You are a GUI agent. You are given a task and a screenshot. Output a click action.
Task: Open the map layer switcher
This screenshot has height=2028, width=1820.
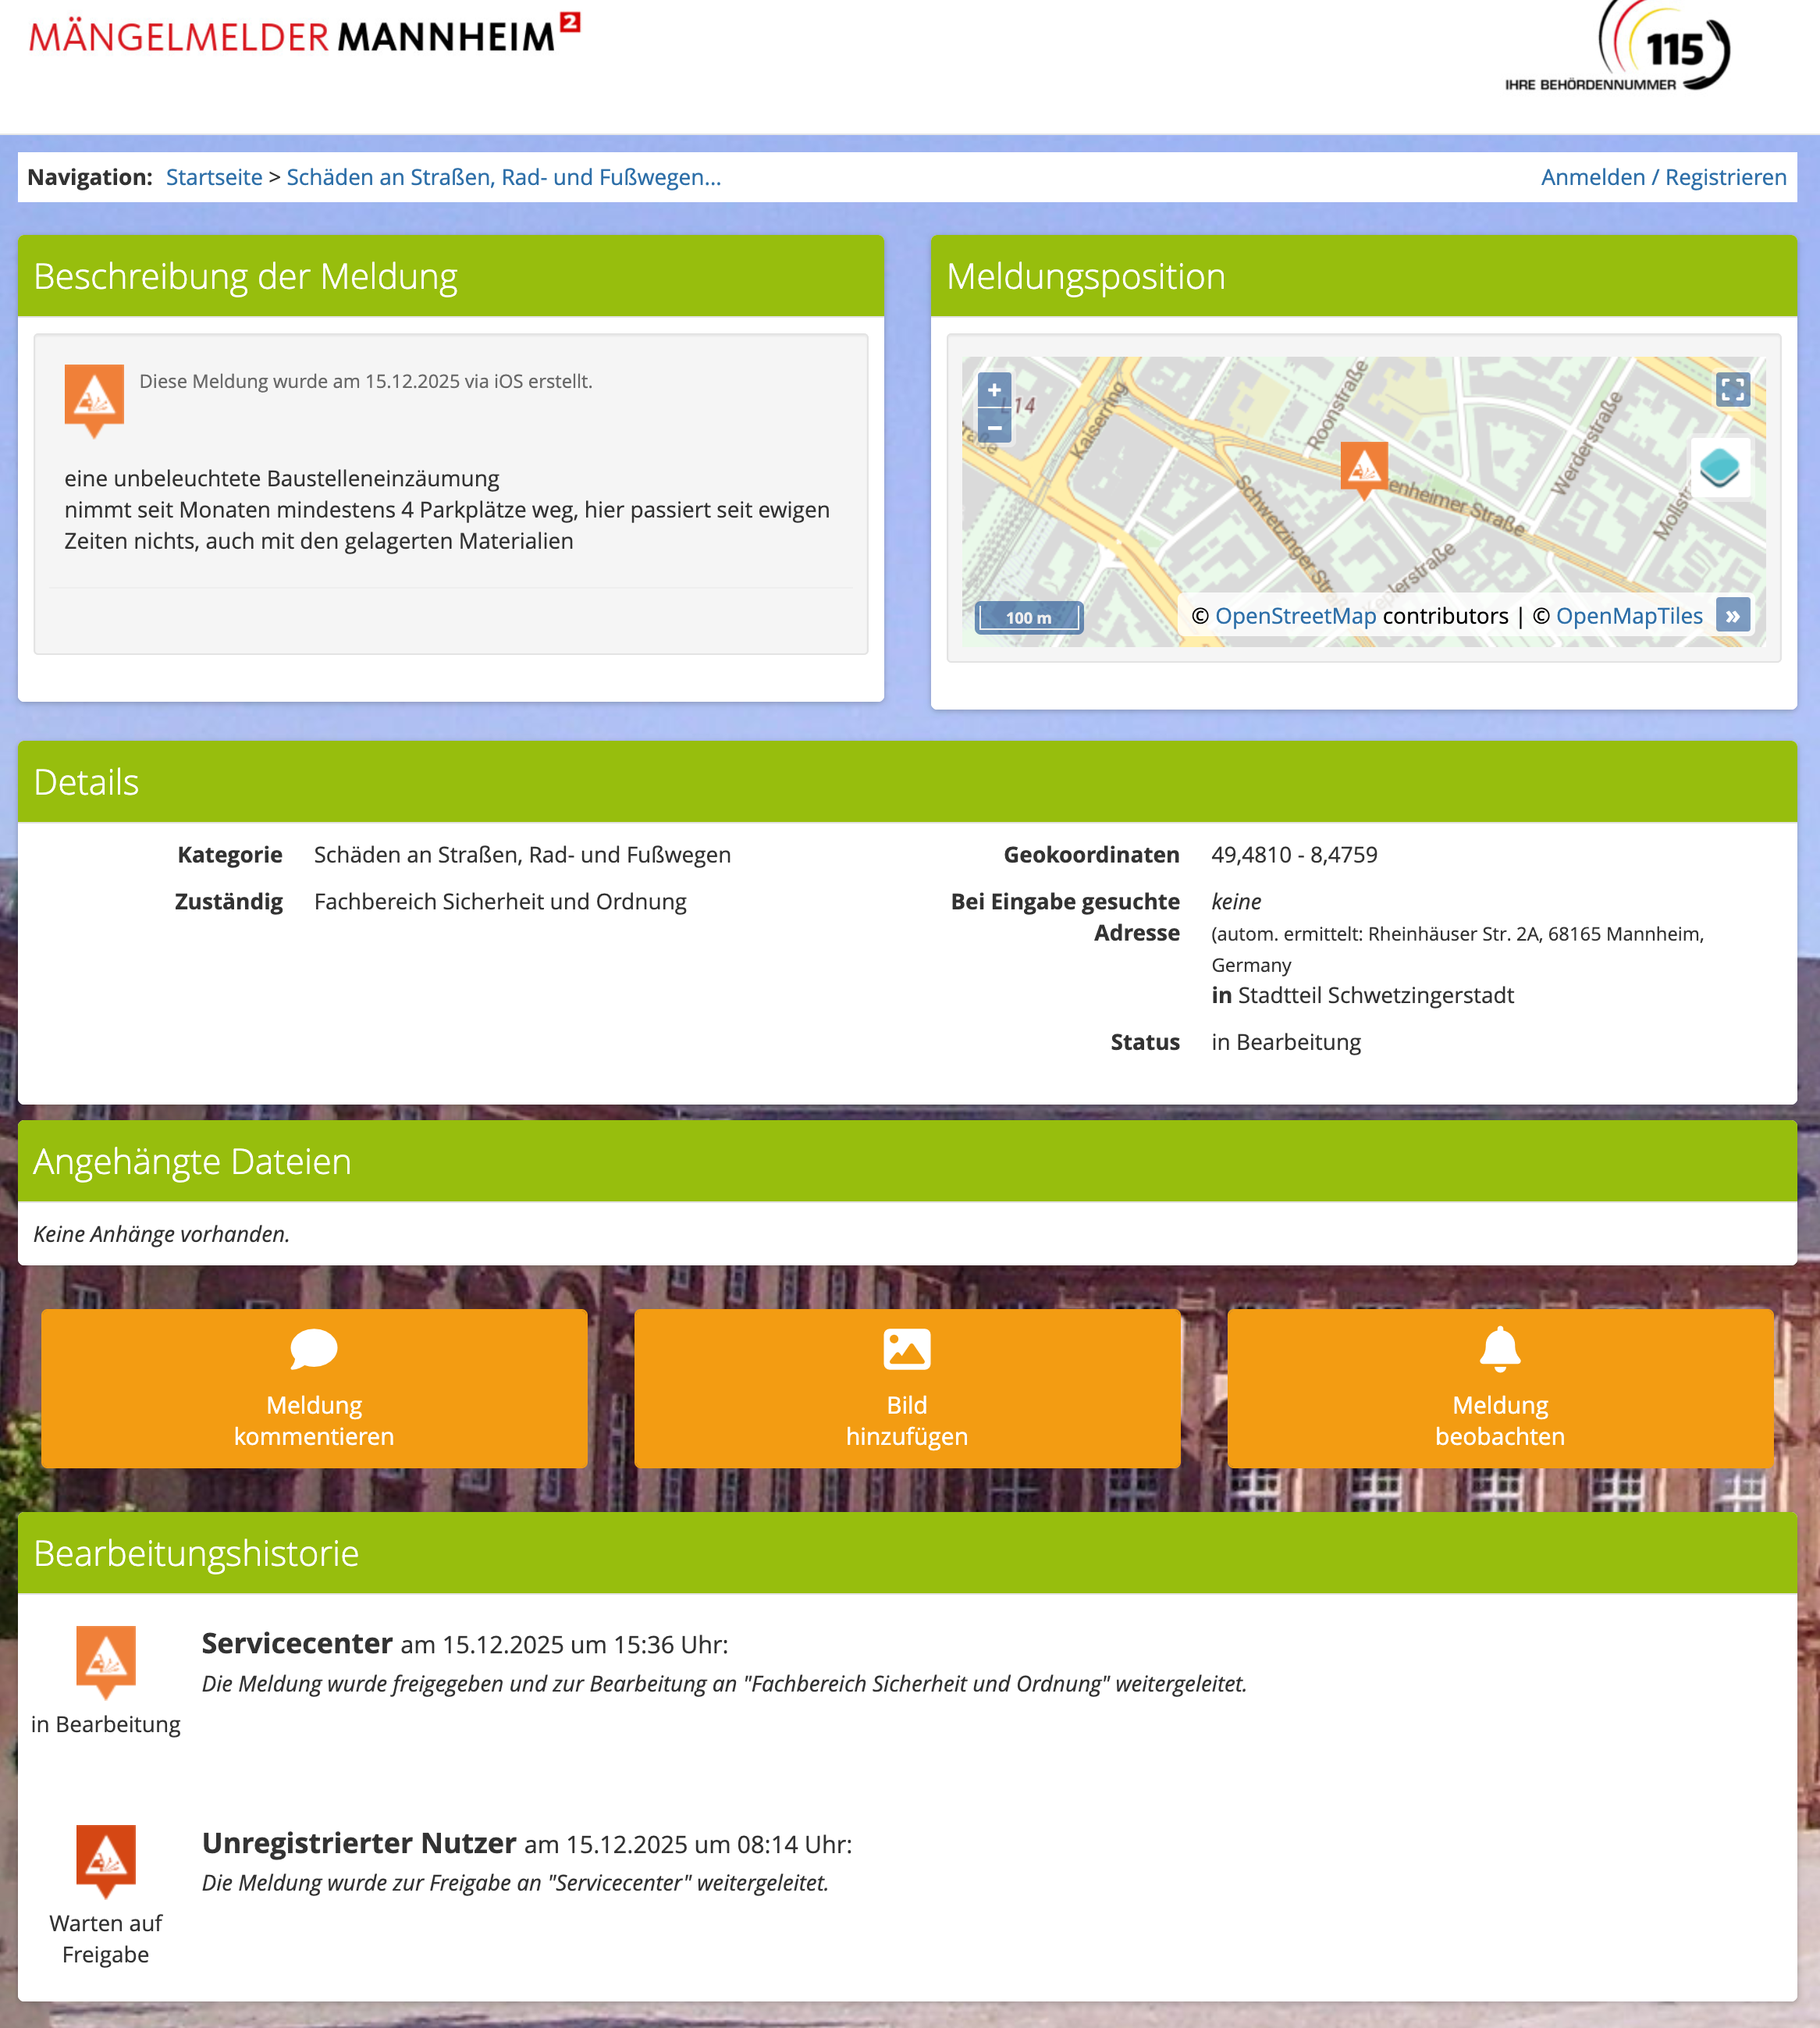coord(1719,467)
